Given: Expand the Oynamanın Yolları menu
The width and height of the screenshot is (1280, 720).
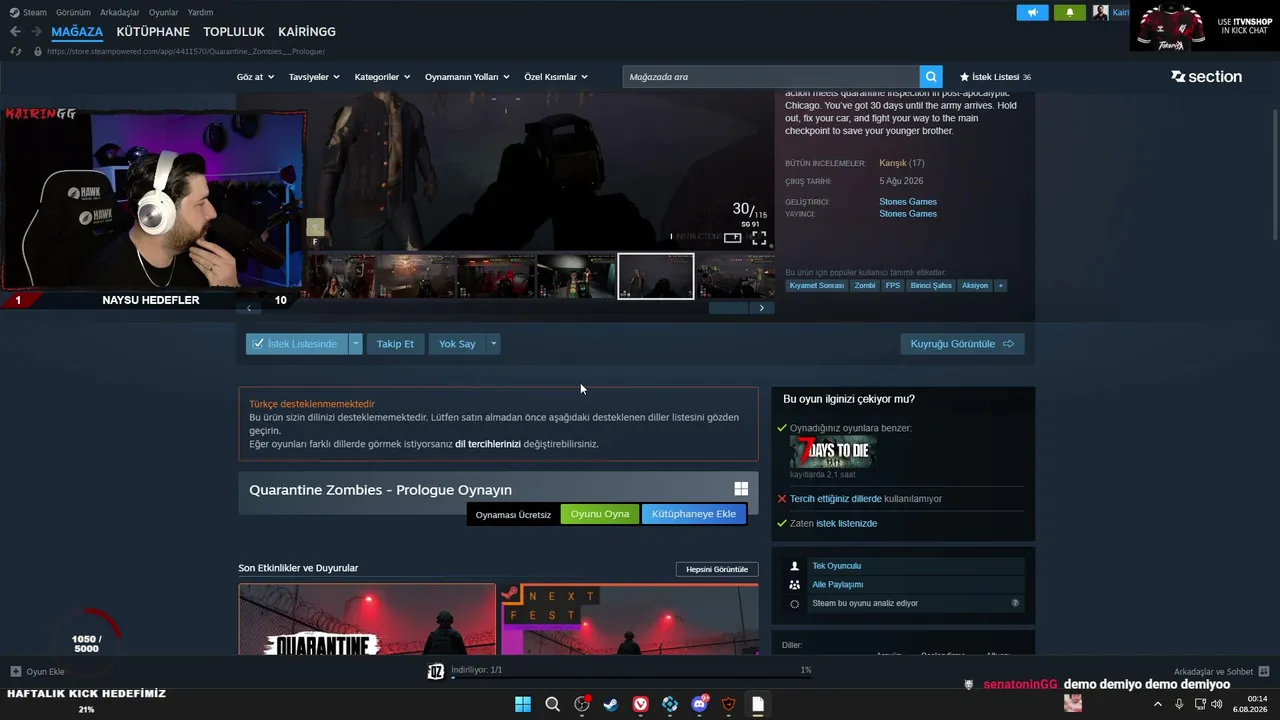Looking at the screenshot, I should (x=467, y=77).
